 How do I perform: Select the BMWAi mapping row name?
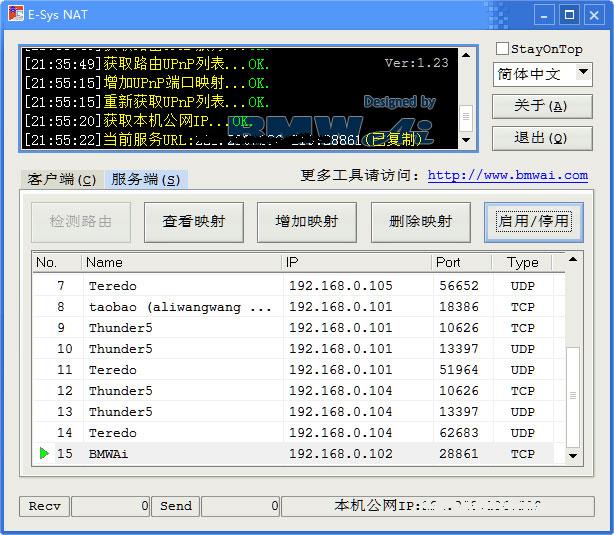[108, 454]
